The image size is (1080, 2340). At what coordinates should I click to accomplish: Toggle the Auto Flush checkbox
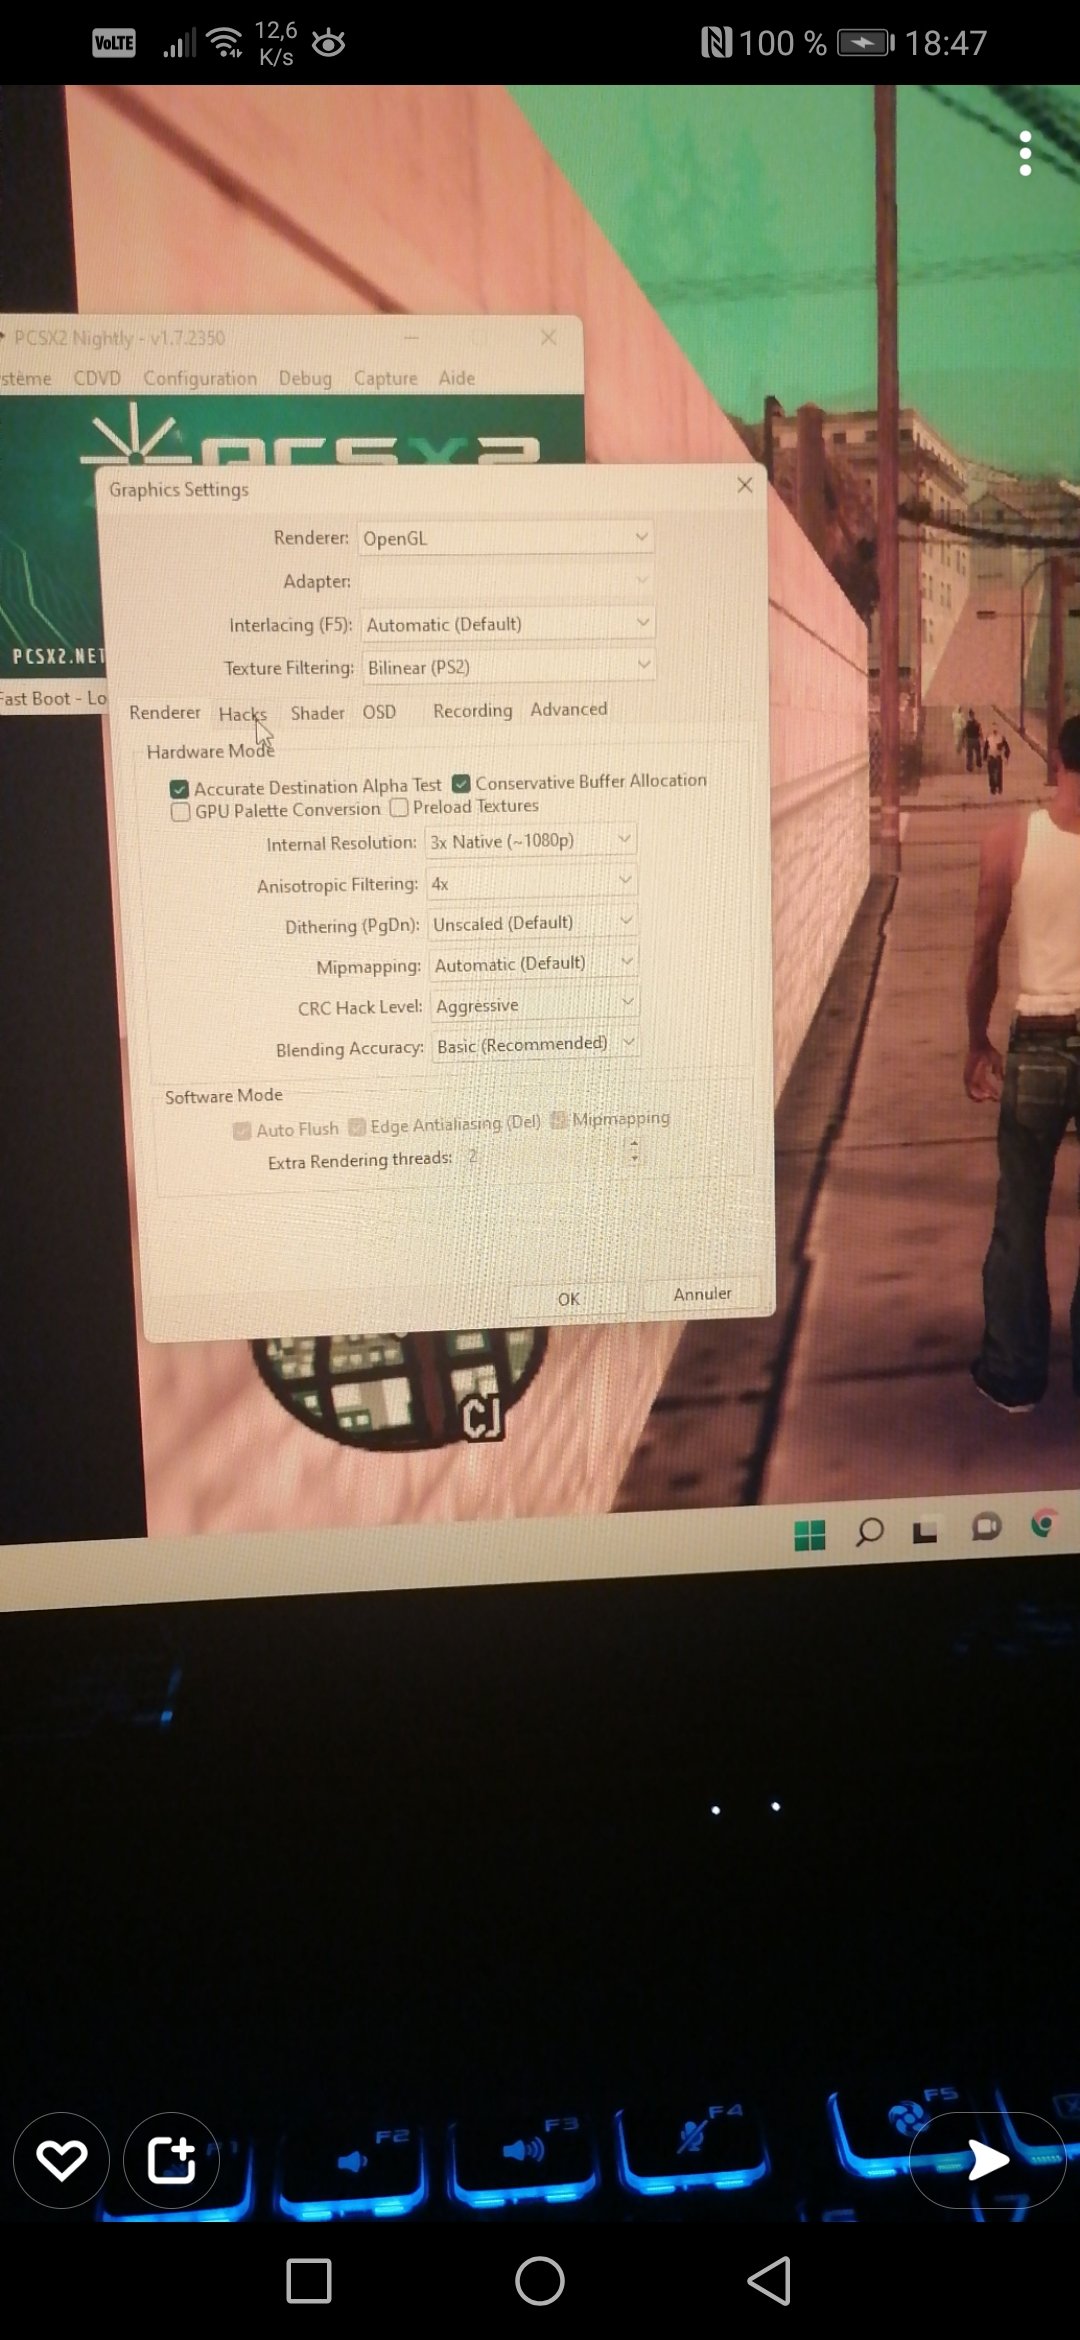pos(241,1131)
